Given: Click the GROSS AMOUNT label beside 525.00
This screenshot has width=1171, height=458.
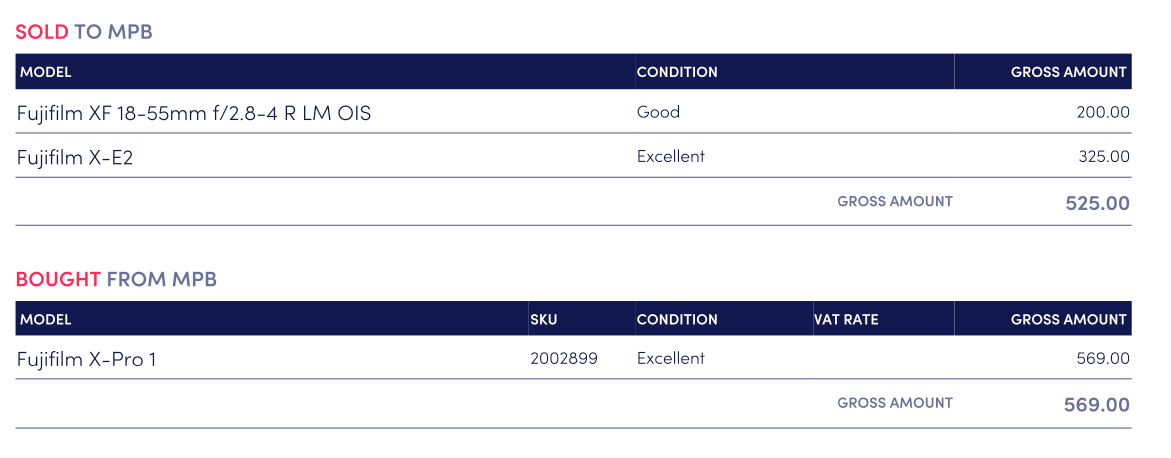Looking at the screenshot, I should (x=895, y=201).
